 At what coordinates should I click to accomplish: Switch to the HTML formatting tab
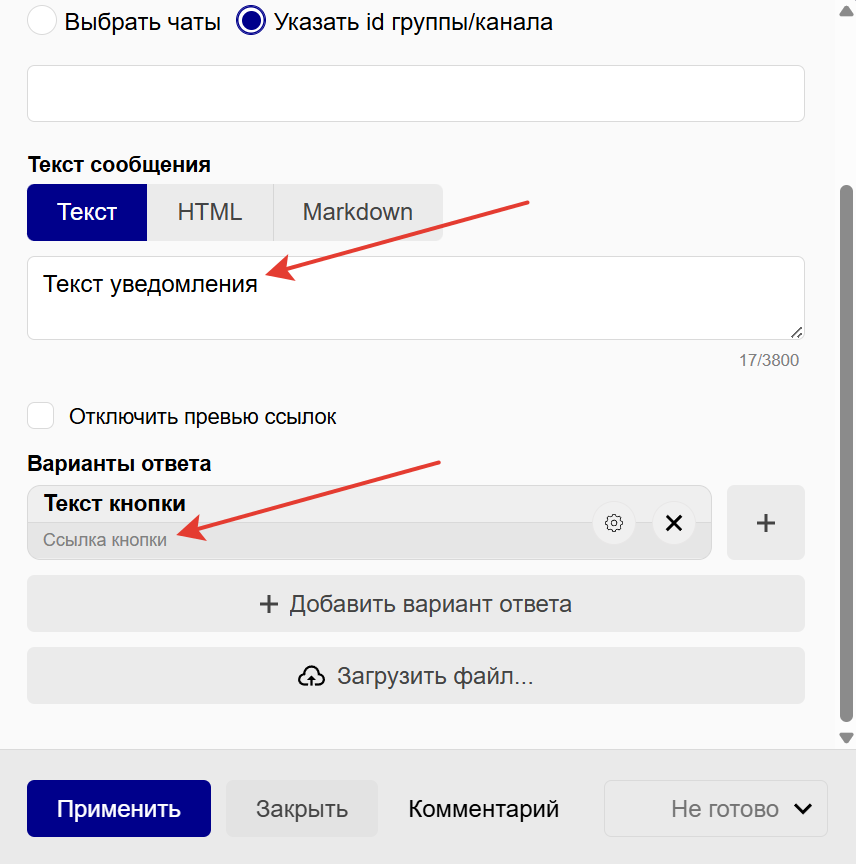tap(210, 212)
